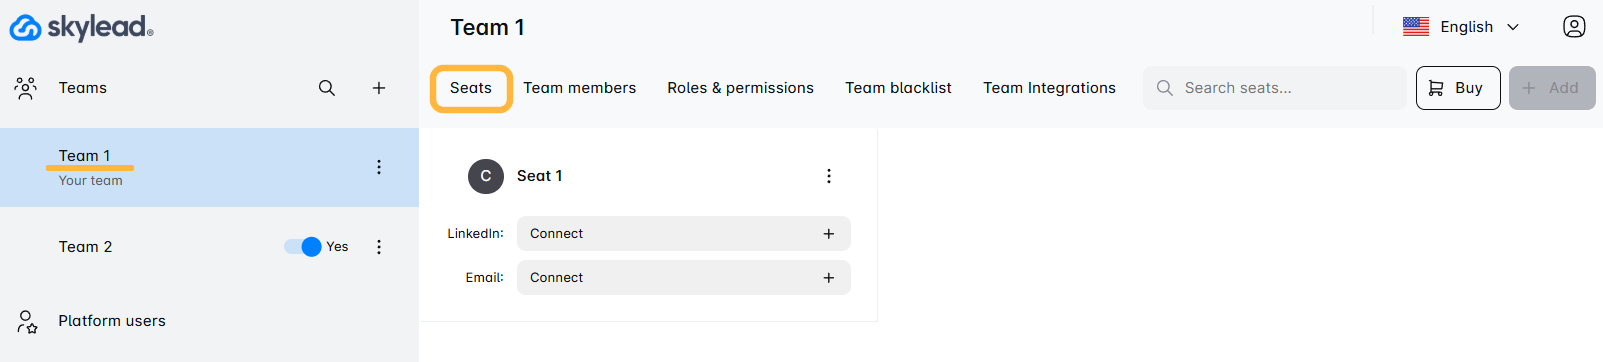Toggle the Team 2 Yes switch

click(303, 247)
